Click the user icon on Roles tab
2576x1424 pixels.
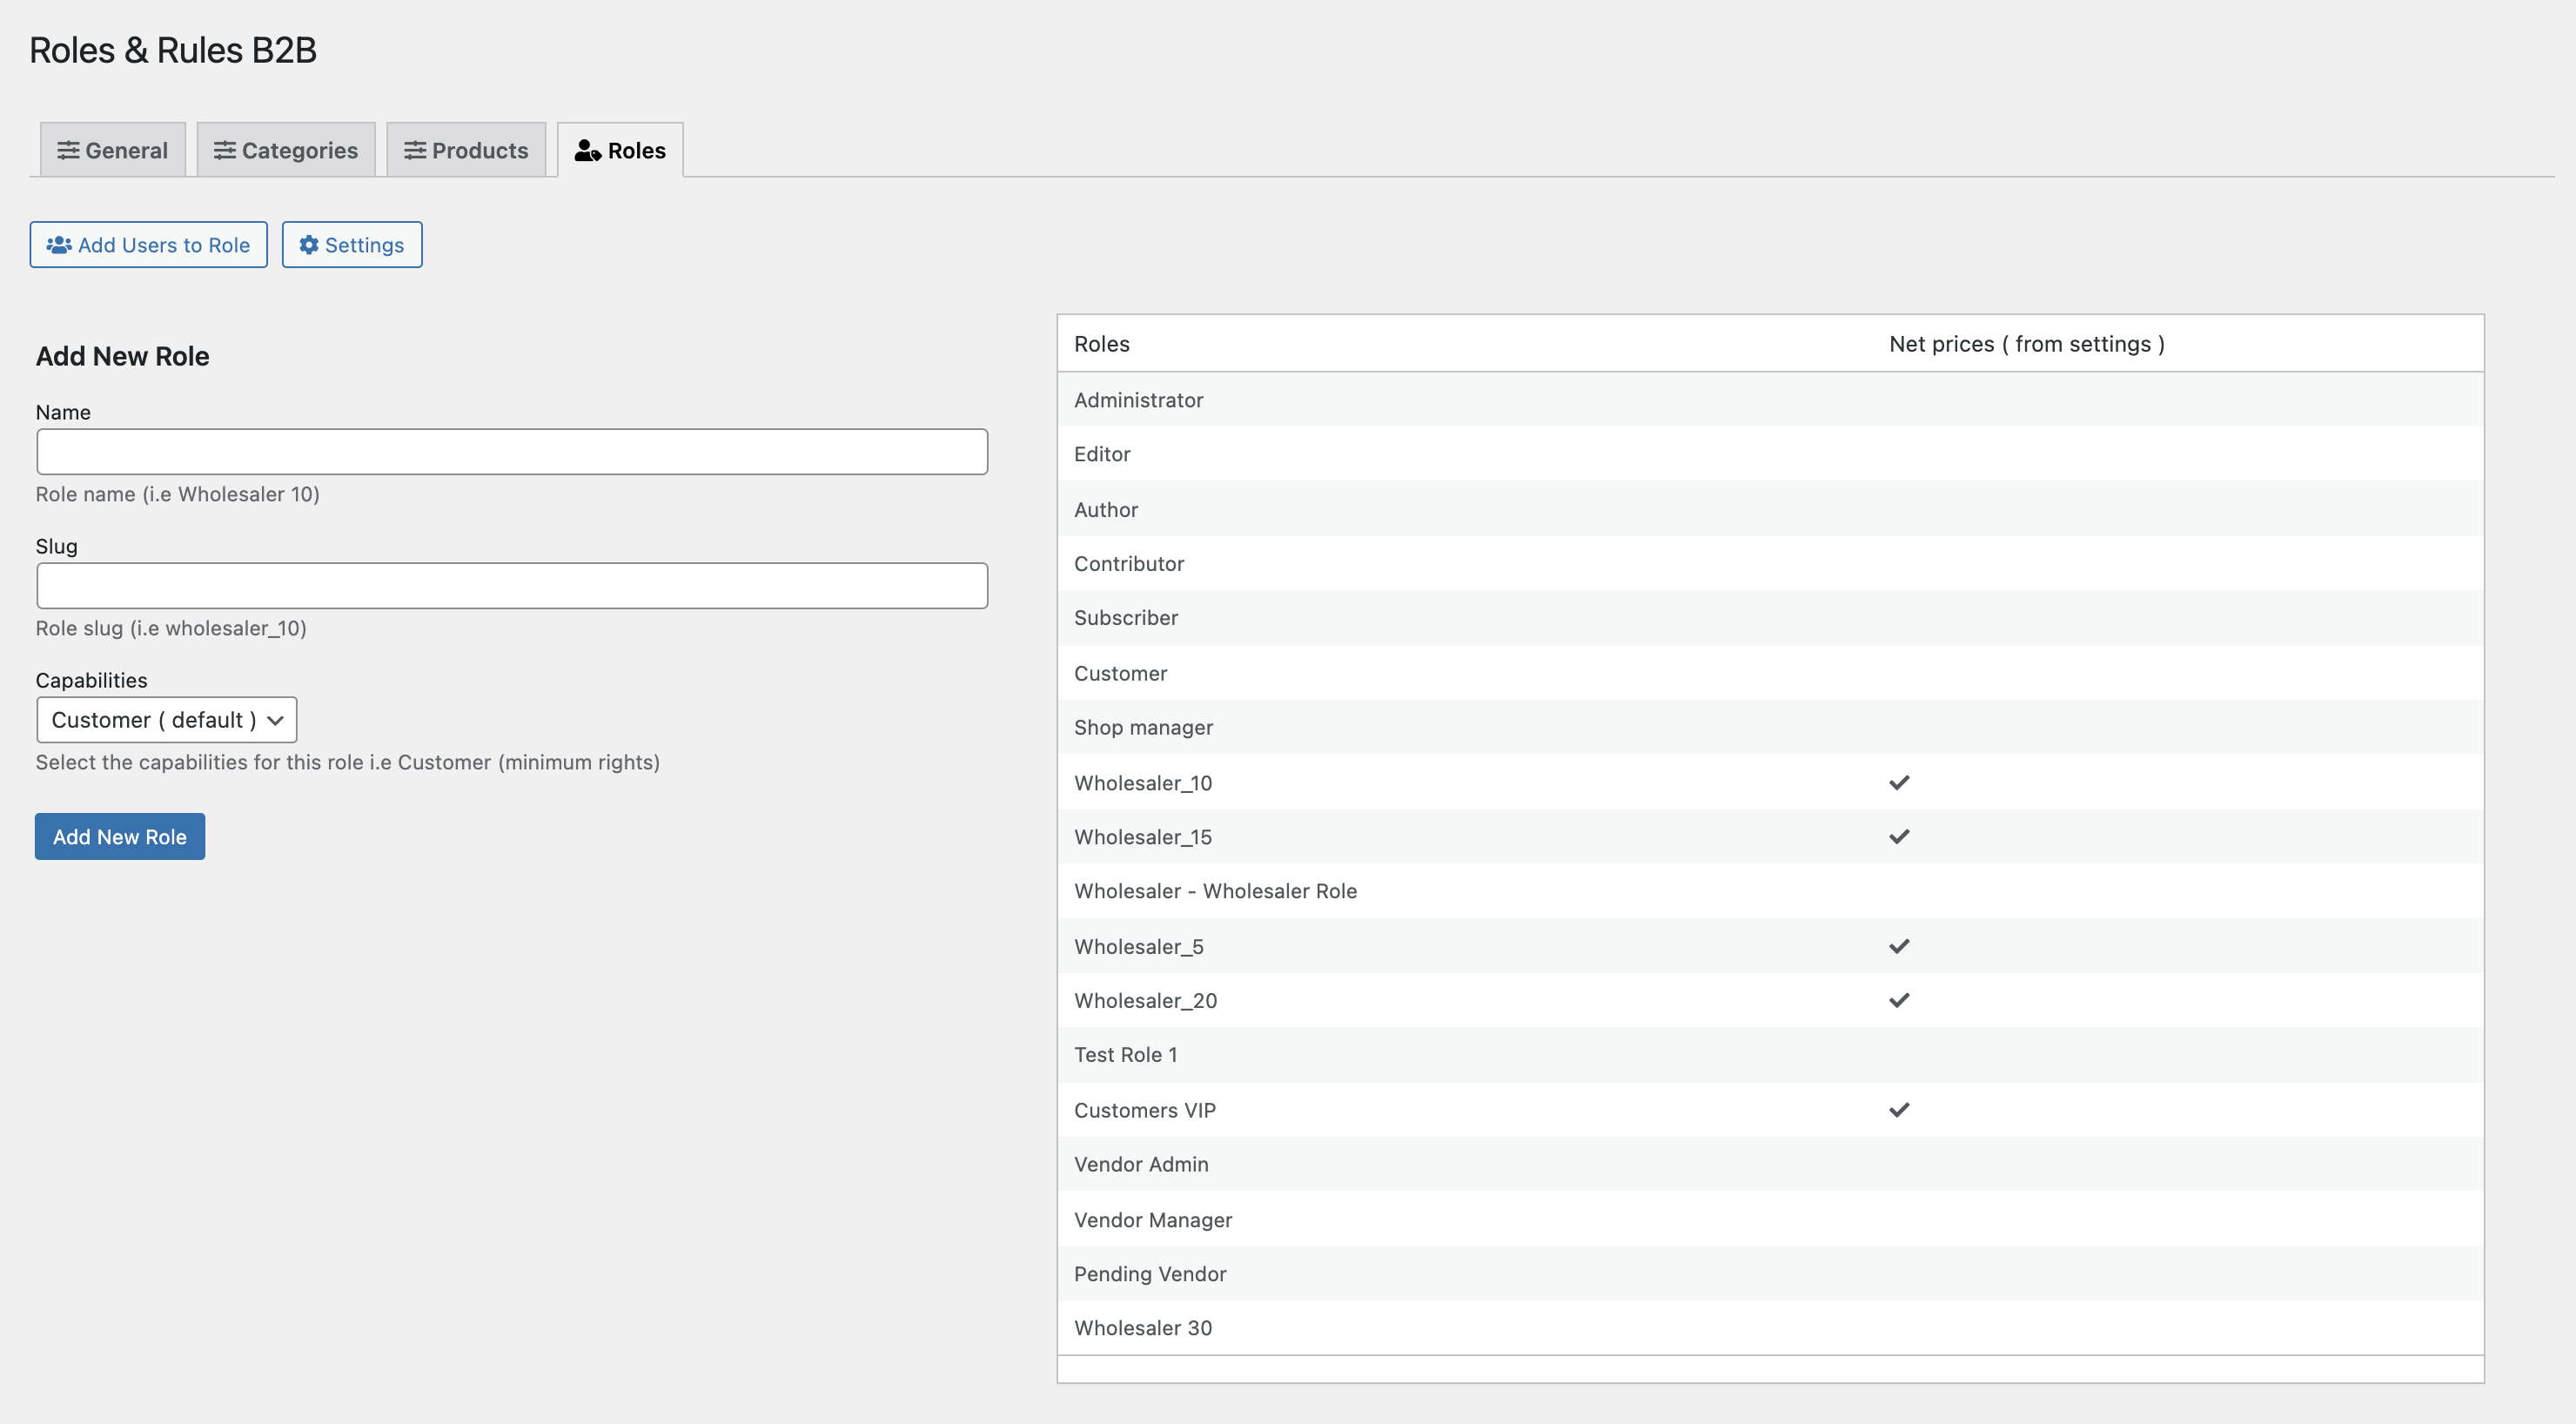click(x=587, y=150)
